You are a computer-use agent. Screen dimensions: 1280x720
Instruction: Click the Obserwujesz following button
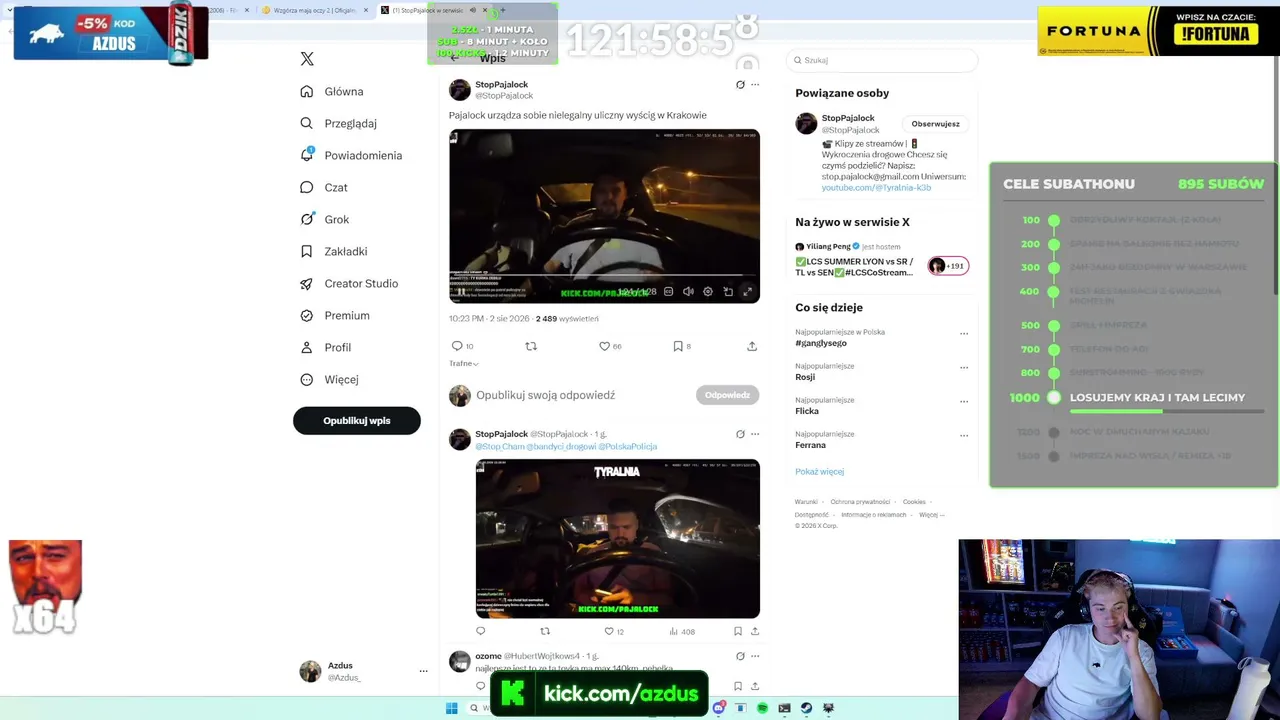pyautogui.click(x=936, y=124)
